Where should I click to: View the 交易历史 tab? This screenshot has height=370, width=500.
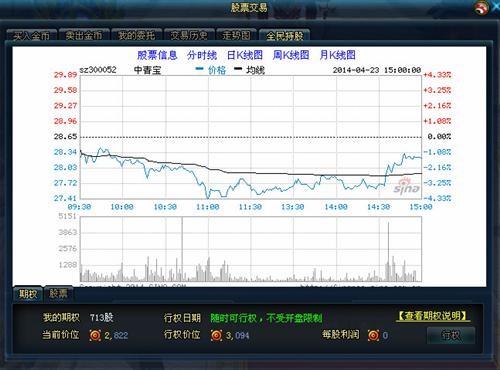(x=189, y=35)
